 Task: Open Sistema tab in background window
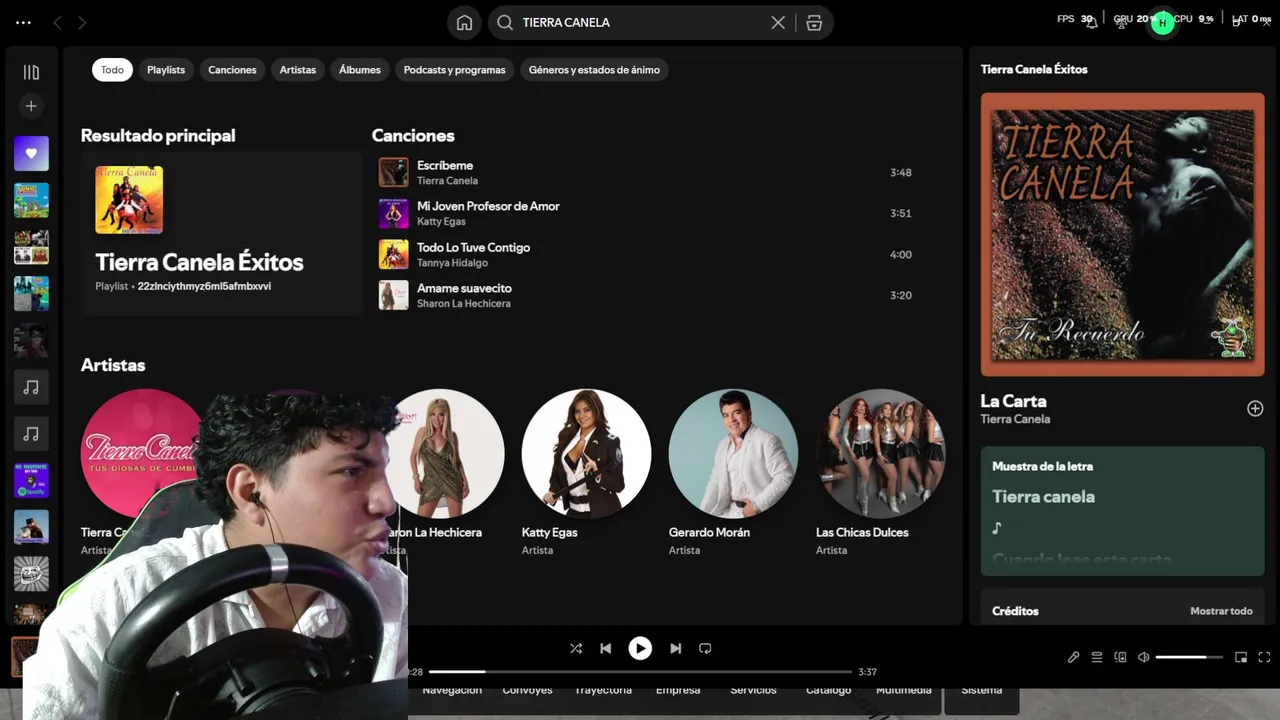982,691
